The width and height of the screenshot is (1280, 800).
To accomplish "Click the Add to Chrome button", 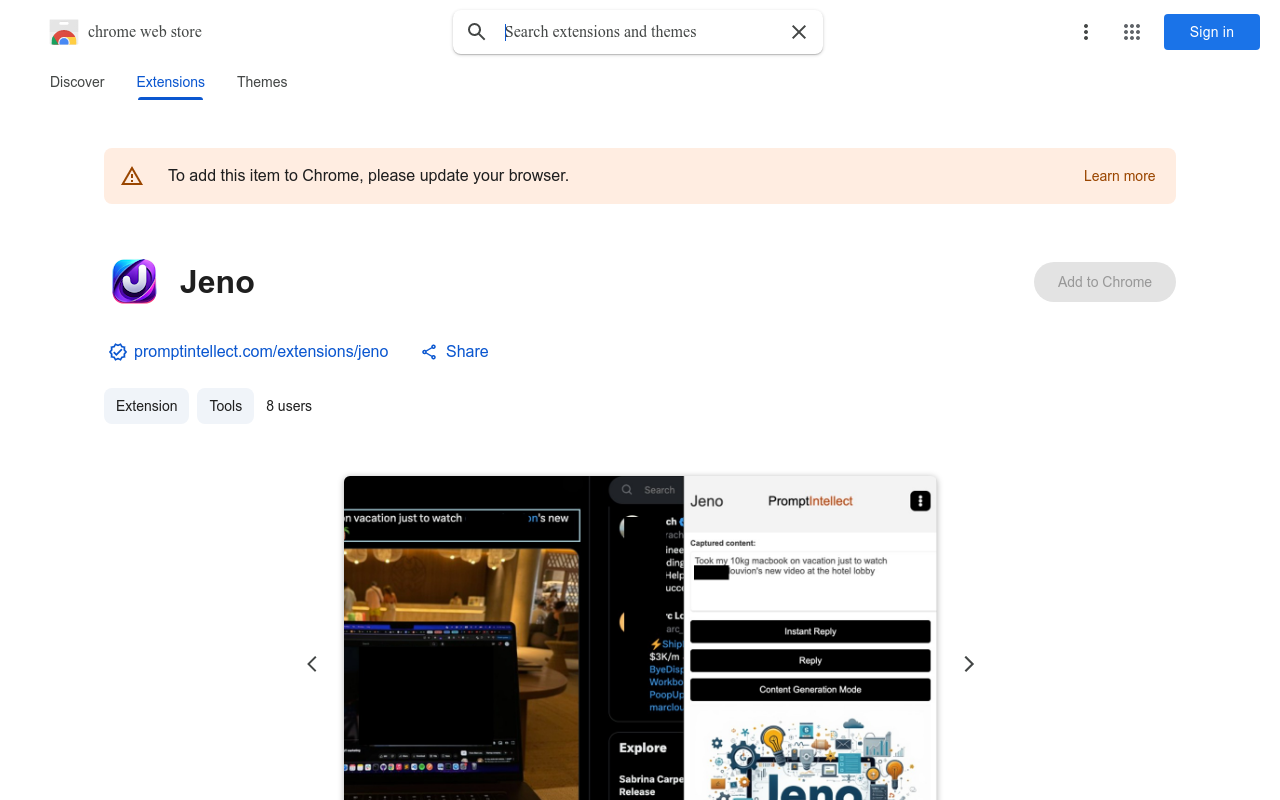I will tap(1104, 282).
